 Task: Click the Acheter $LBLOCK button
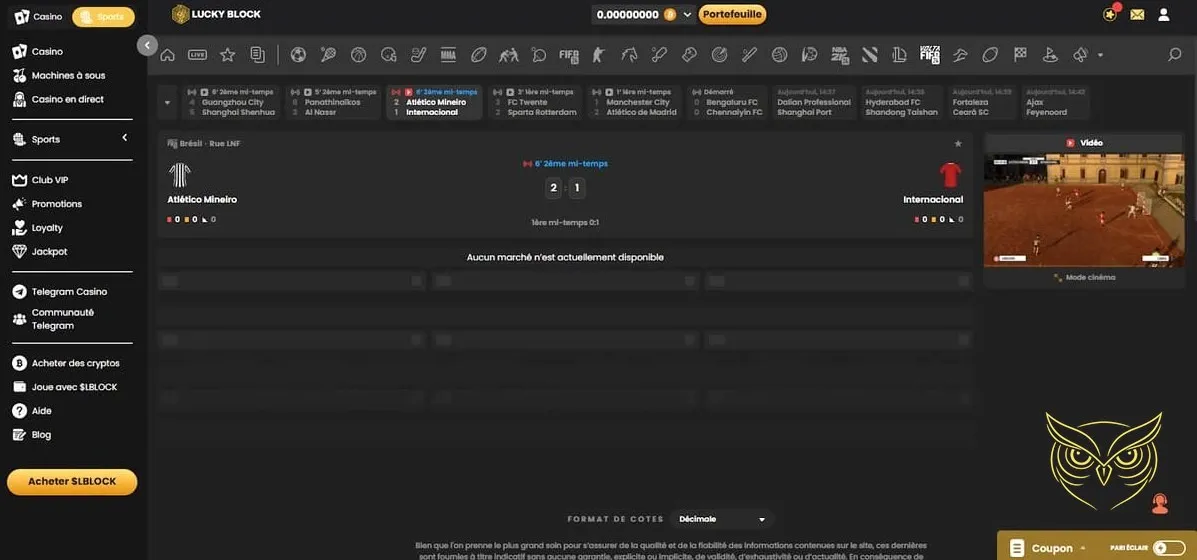(72, 482)
